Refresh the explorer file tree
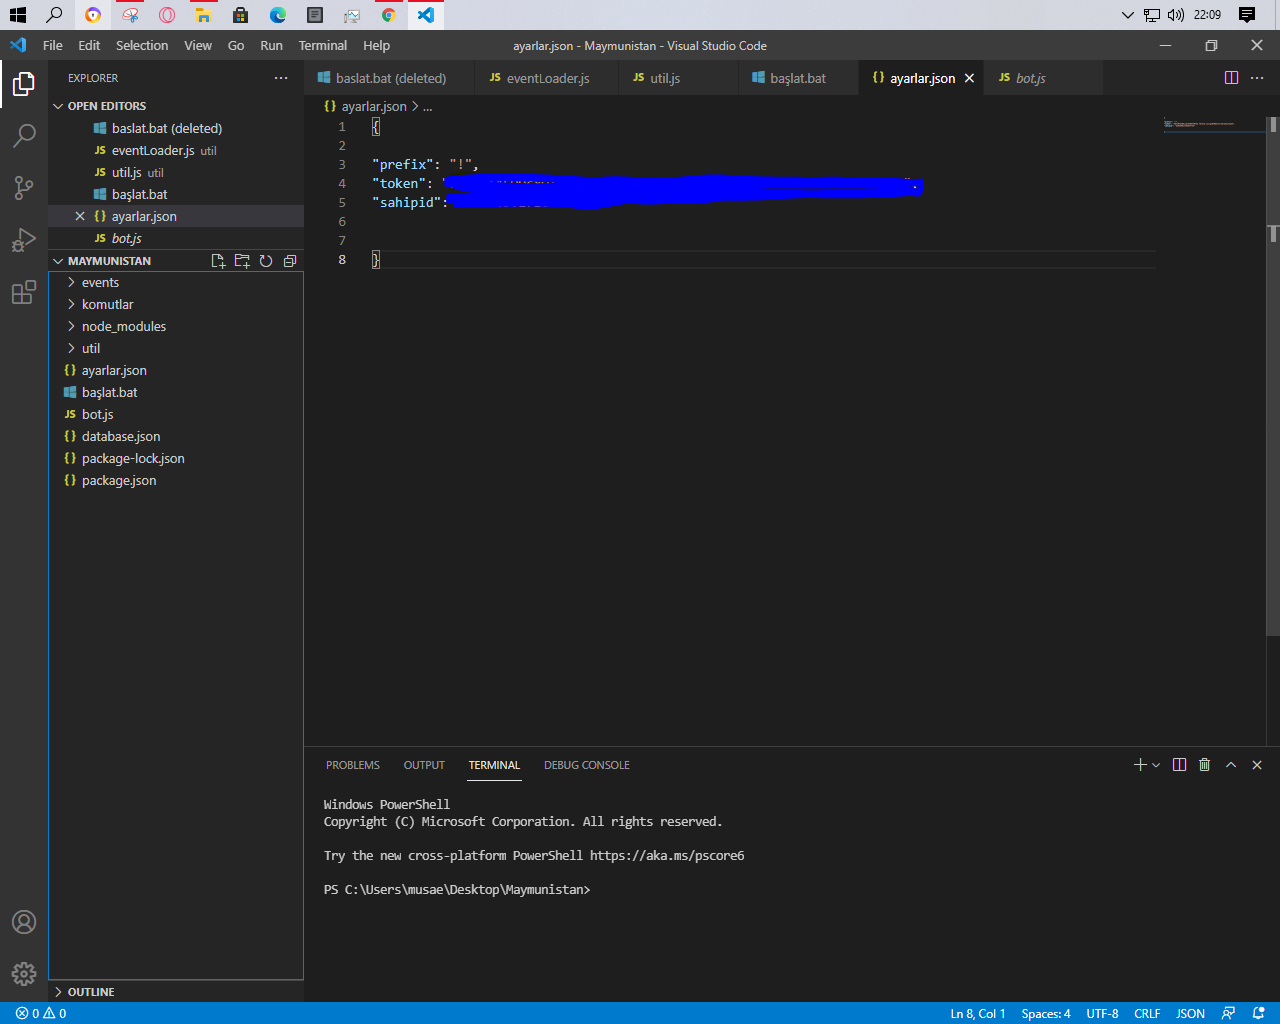 [266, 261]
